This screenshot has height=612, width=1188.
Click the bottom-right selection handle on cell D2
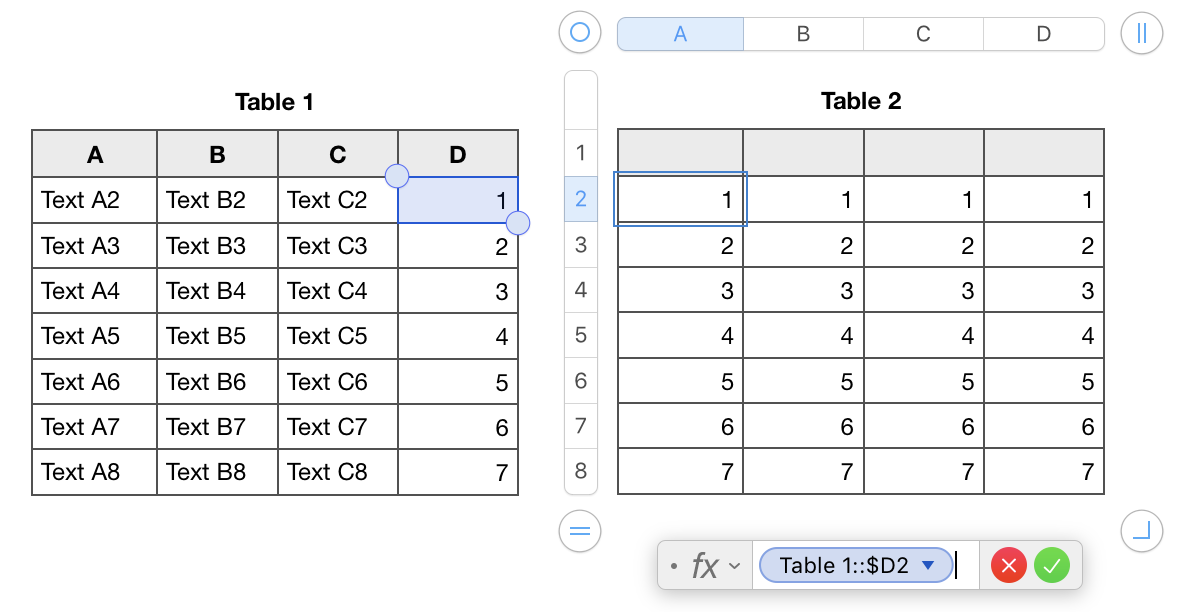518,223
